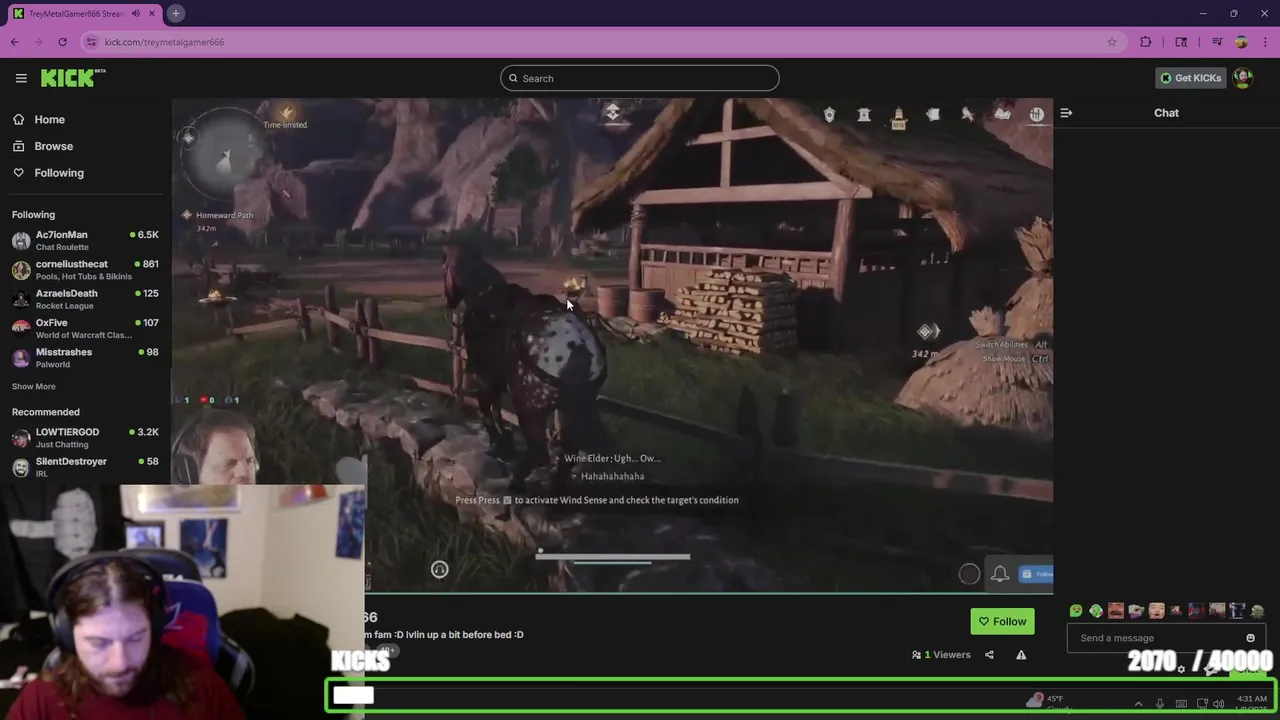
Task: Open OxFive's channel
Action: 85,328
